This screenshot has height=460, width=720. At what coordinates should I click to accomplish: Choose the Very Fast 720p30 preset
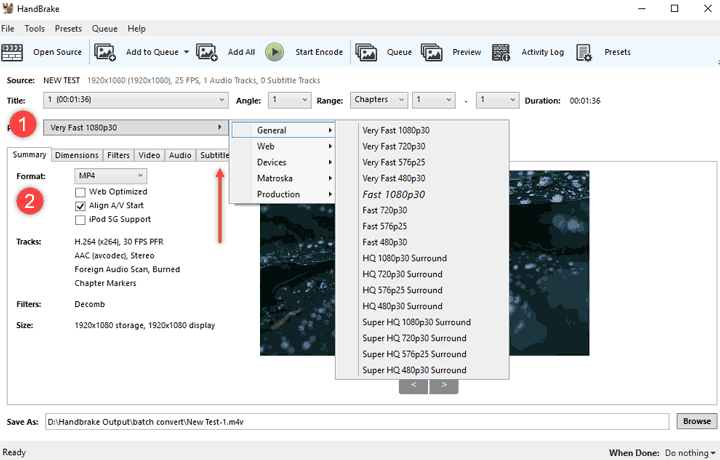(422, 146)
